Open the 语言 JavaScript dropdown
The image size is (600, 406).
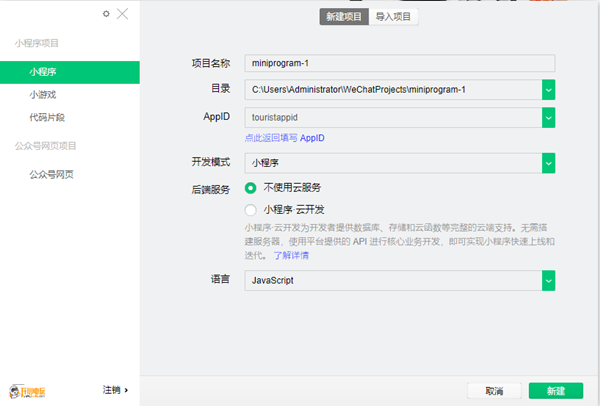[x=548, y=281]
